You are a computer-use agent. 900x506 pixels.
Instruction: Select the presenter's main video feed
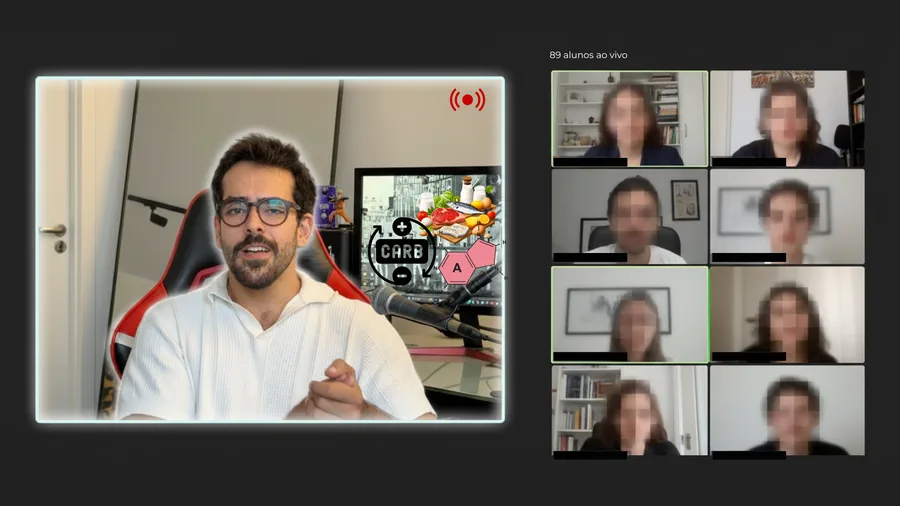270,250
